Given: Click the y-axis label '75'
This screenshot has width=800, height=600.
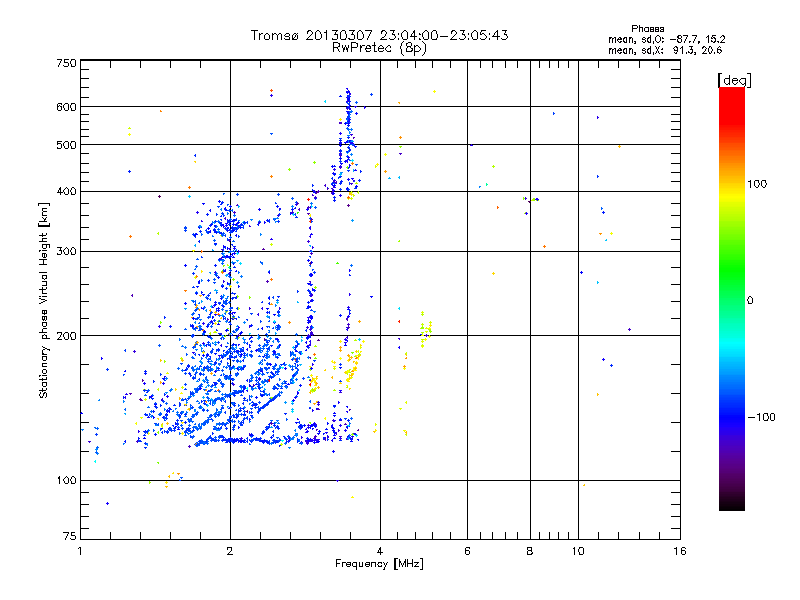Looking at the screenshot, I should 70,536.
